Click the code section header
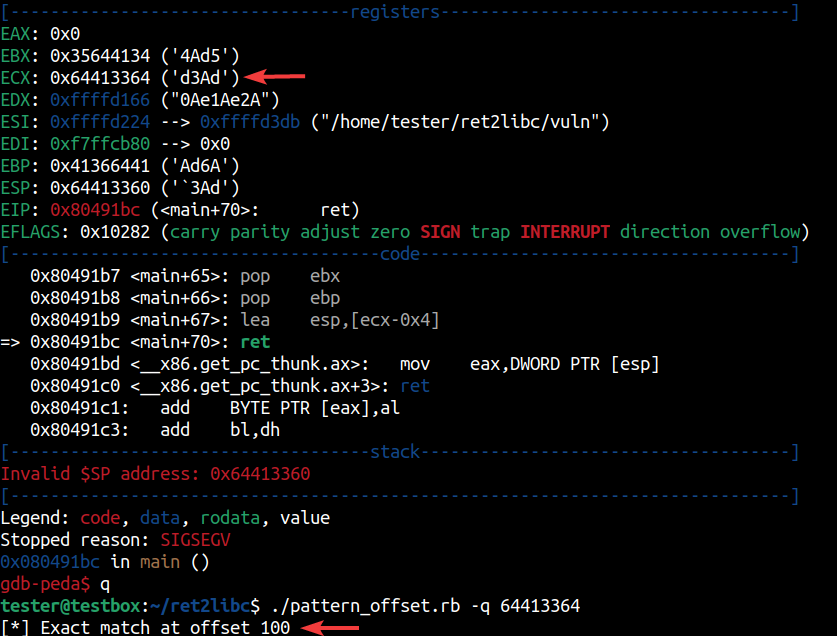The image size is (837, 636). (400, 253)
